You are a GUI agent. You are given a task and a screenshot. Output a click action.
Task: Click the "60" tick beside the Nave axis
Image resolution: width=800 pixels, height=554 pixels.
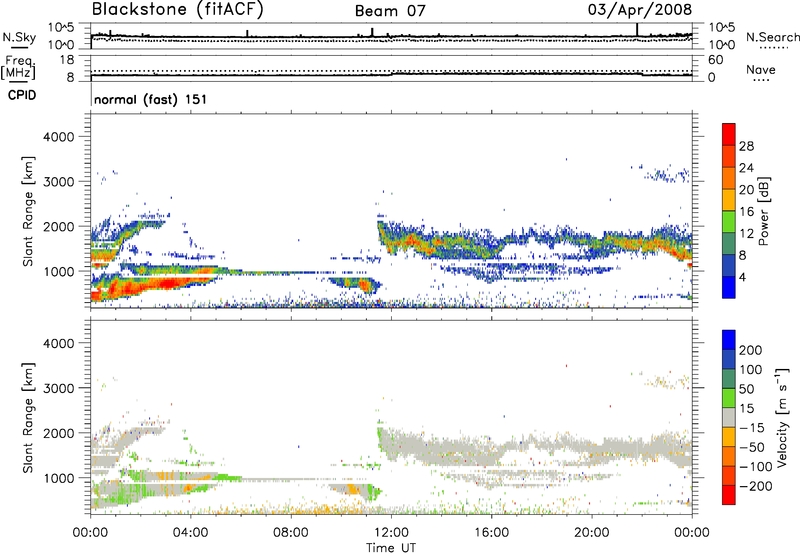715,60
